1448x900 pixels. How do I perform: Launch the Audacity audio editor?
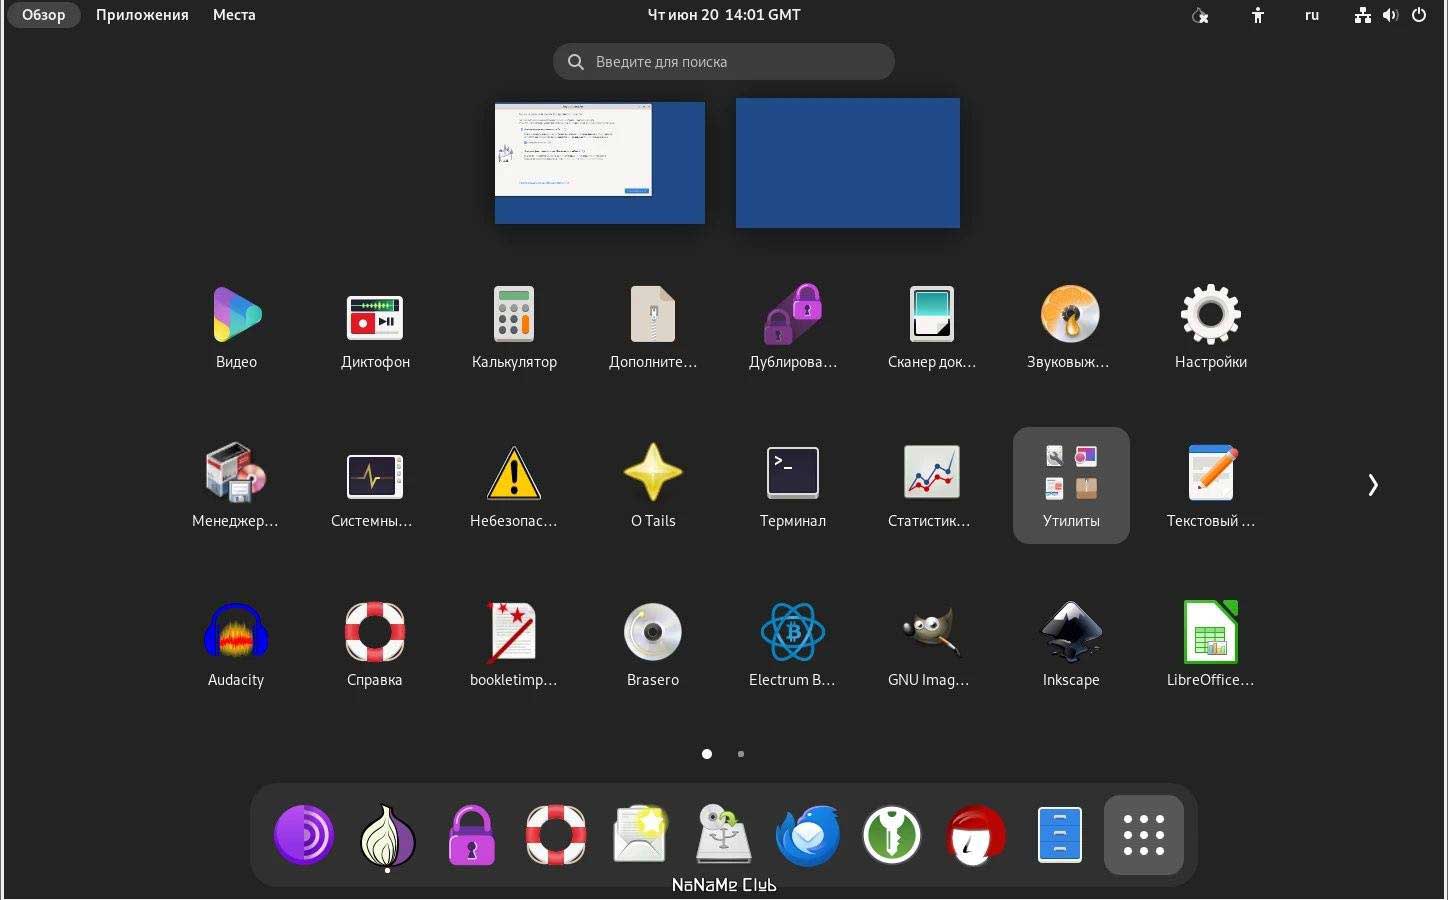tap(236, 645)
